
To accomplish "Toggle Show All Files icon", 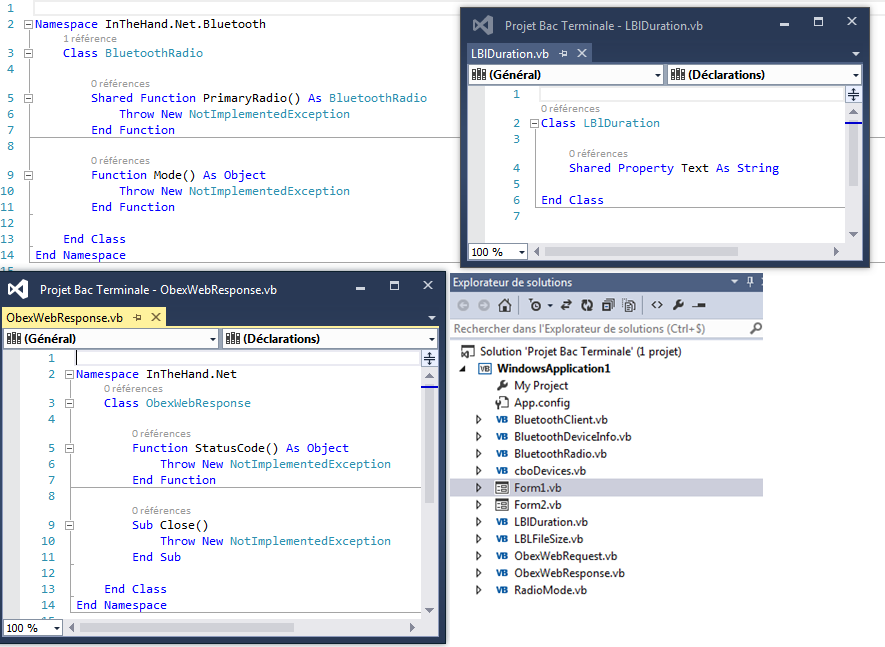I will coord(629,305).
